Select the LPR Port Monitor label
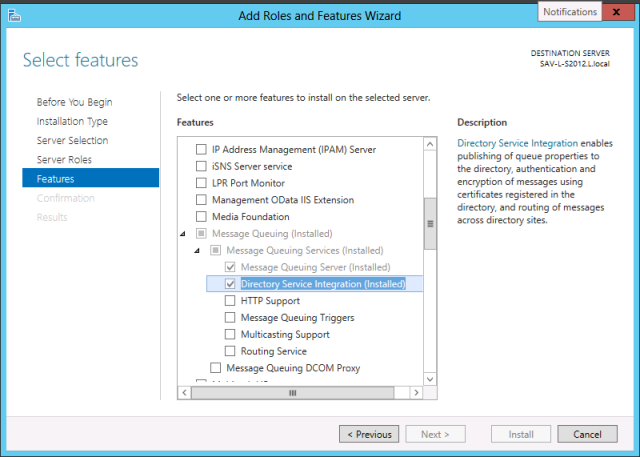This screenshot has width=640, height=457. coord(248,183)
